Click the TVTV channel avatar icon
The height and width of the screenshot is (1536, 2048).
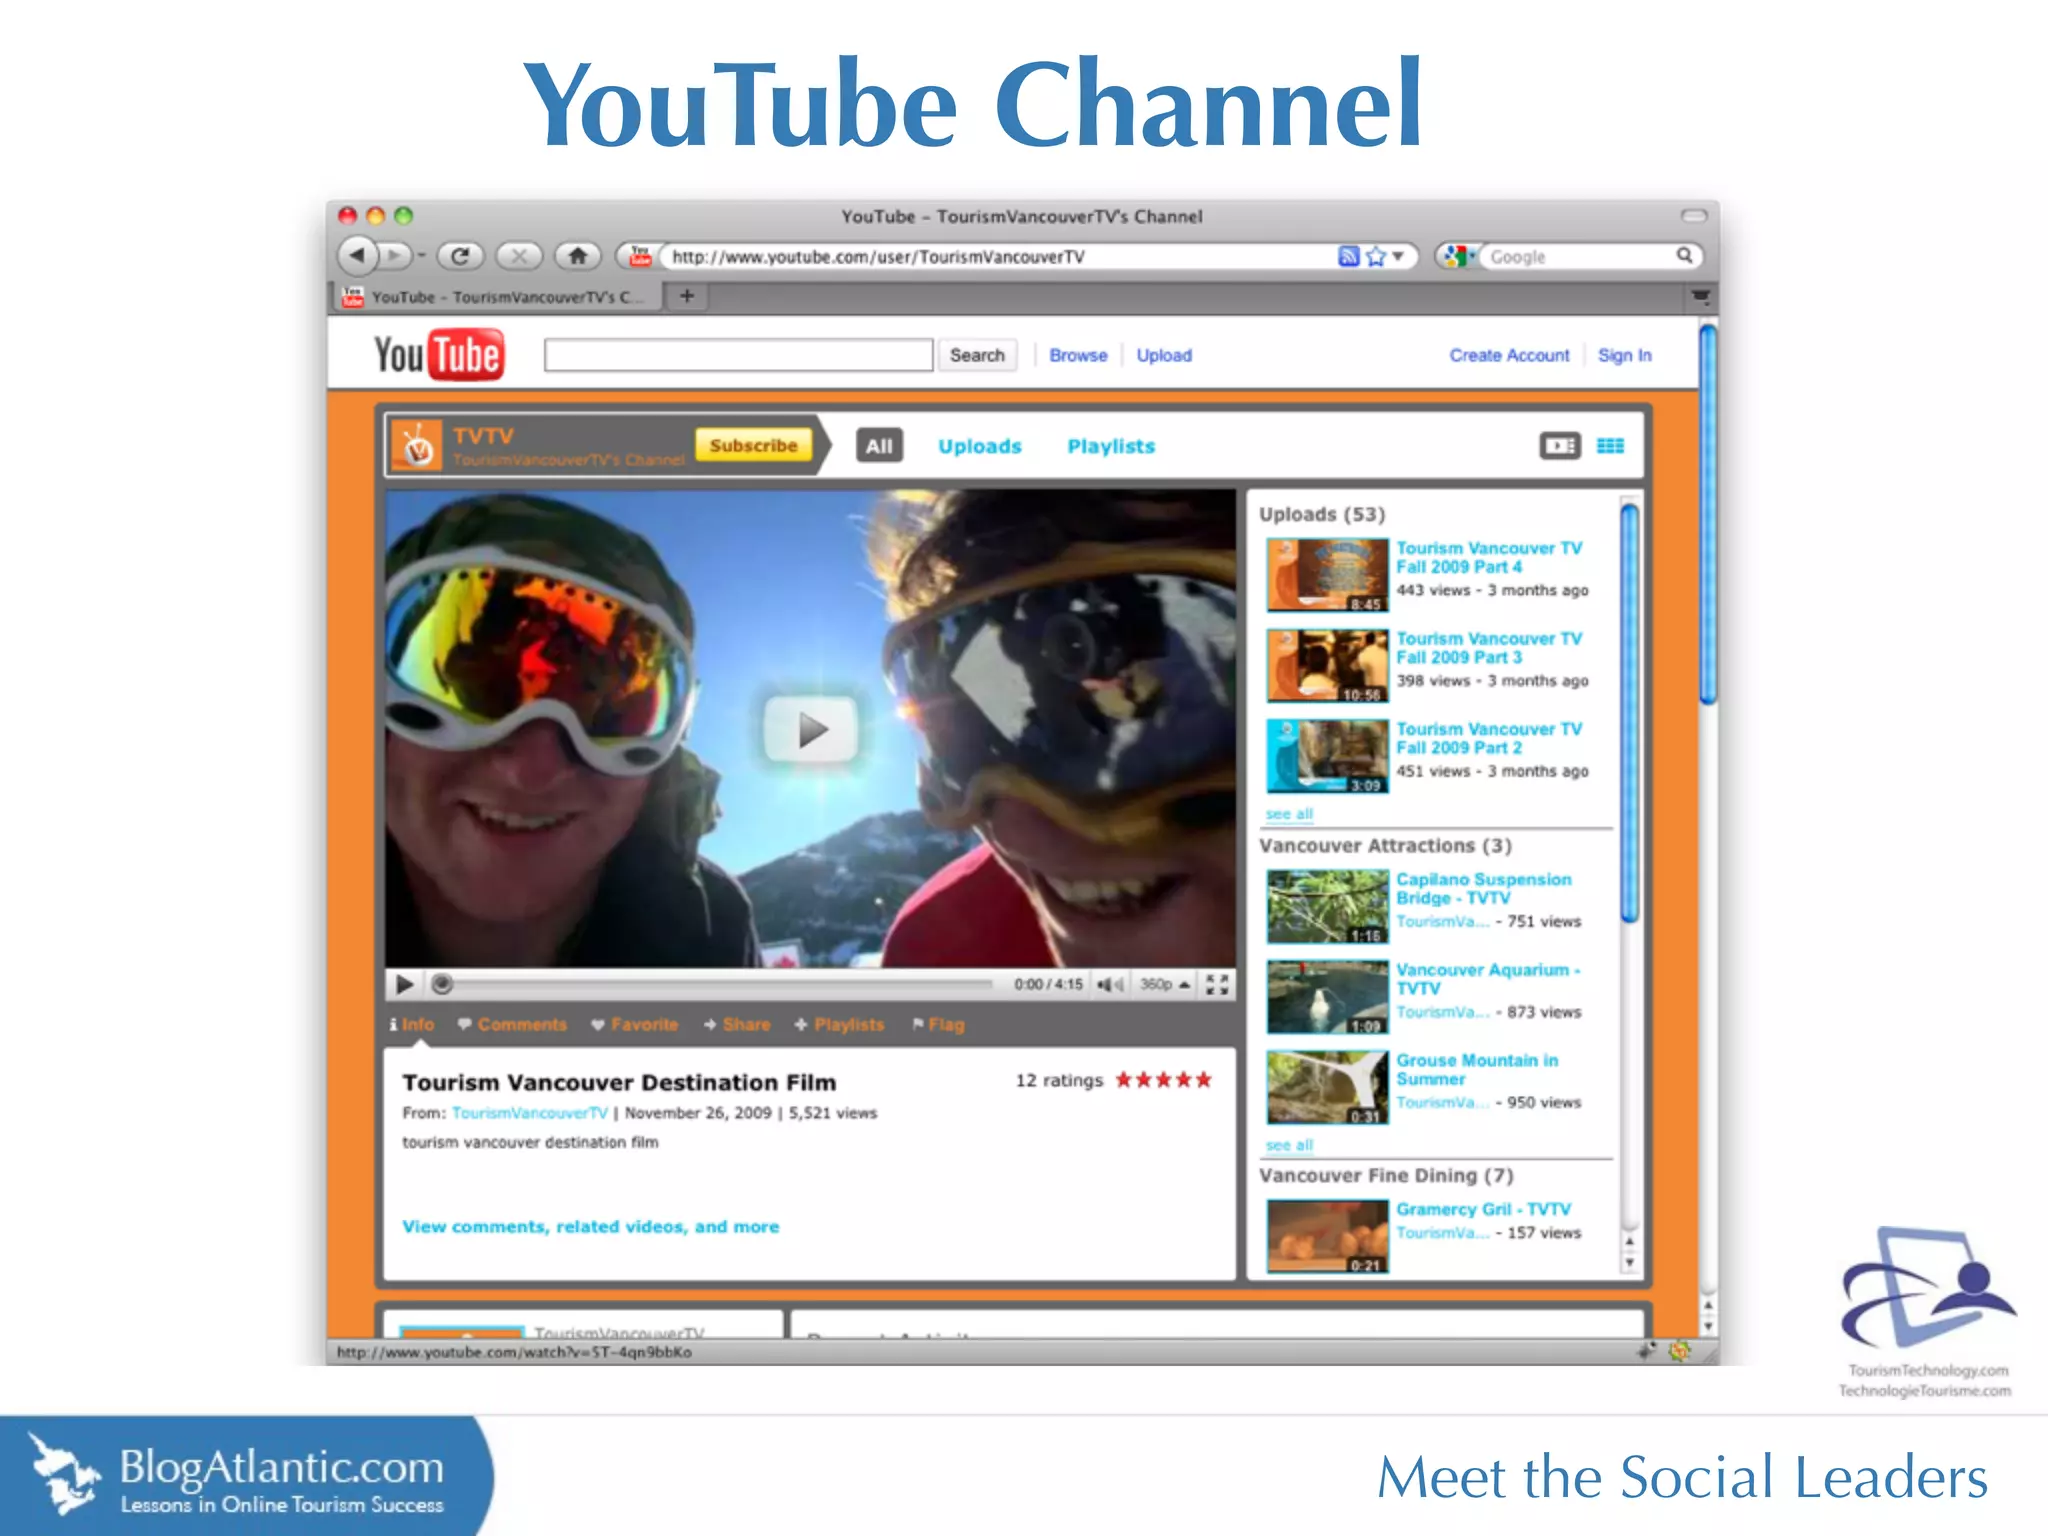tap(416, 446)
